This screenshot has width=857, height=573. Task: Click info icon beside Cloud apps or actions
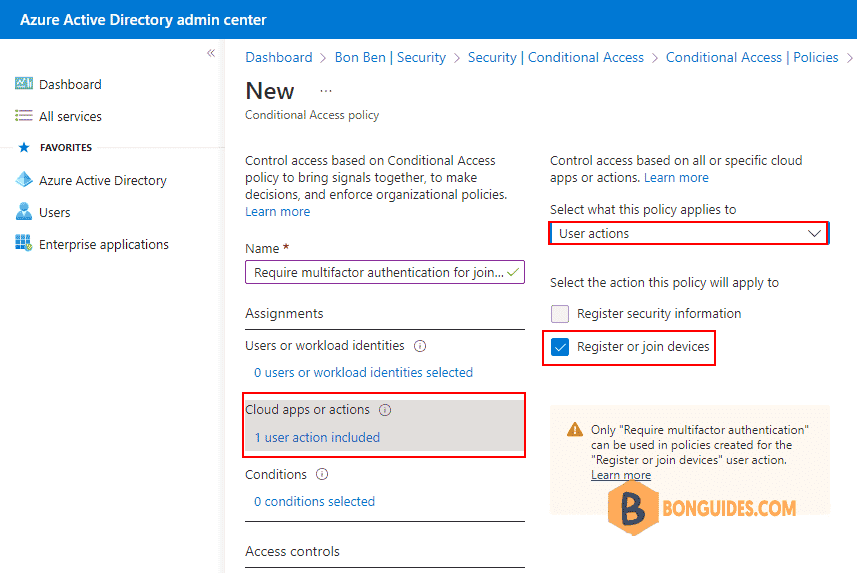point(385,410)
